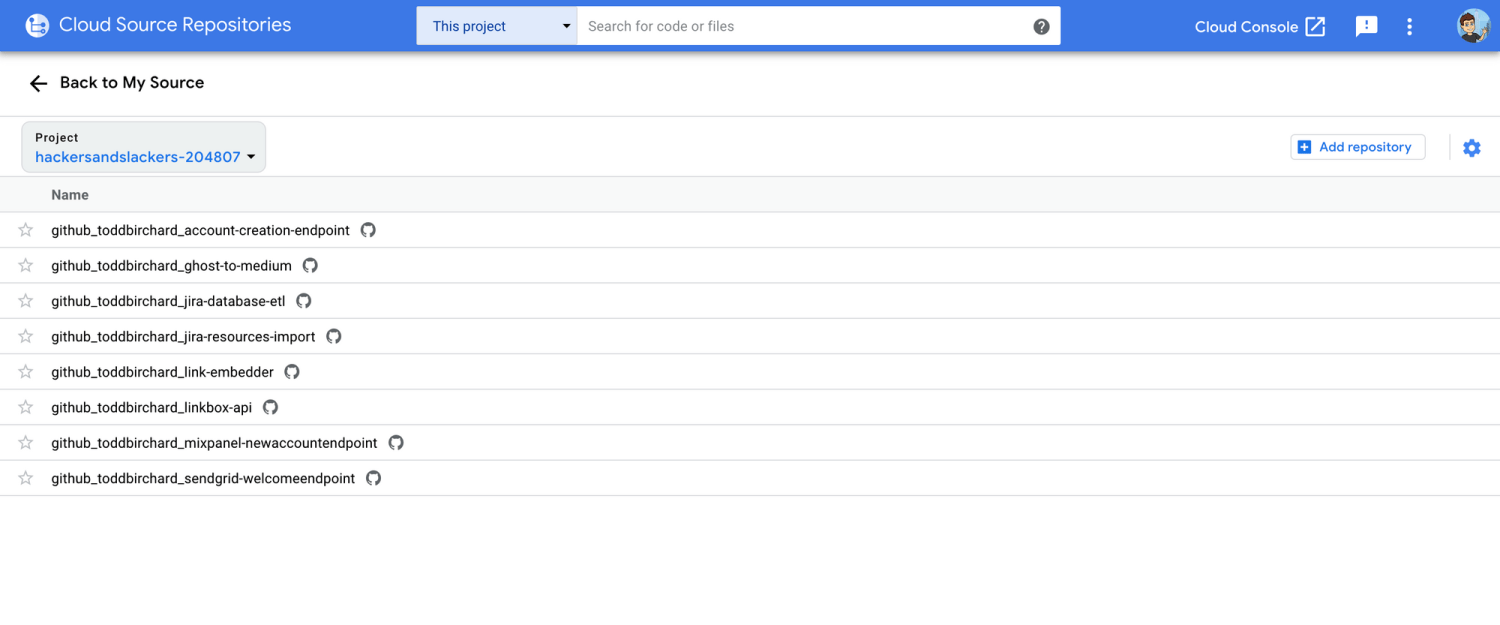The height and width of the screenshot is (625, 1500).
Task: Click GitHub icon beside ghost-to-medium
Action: (310, 265)
